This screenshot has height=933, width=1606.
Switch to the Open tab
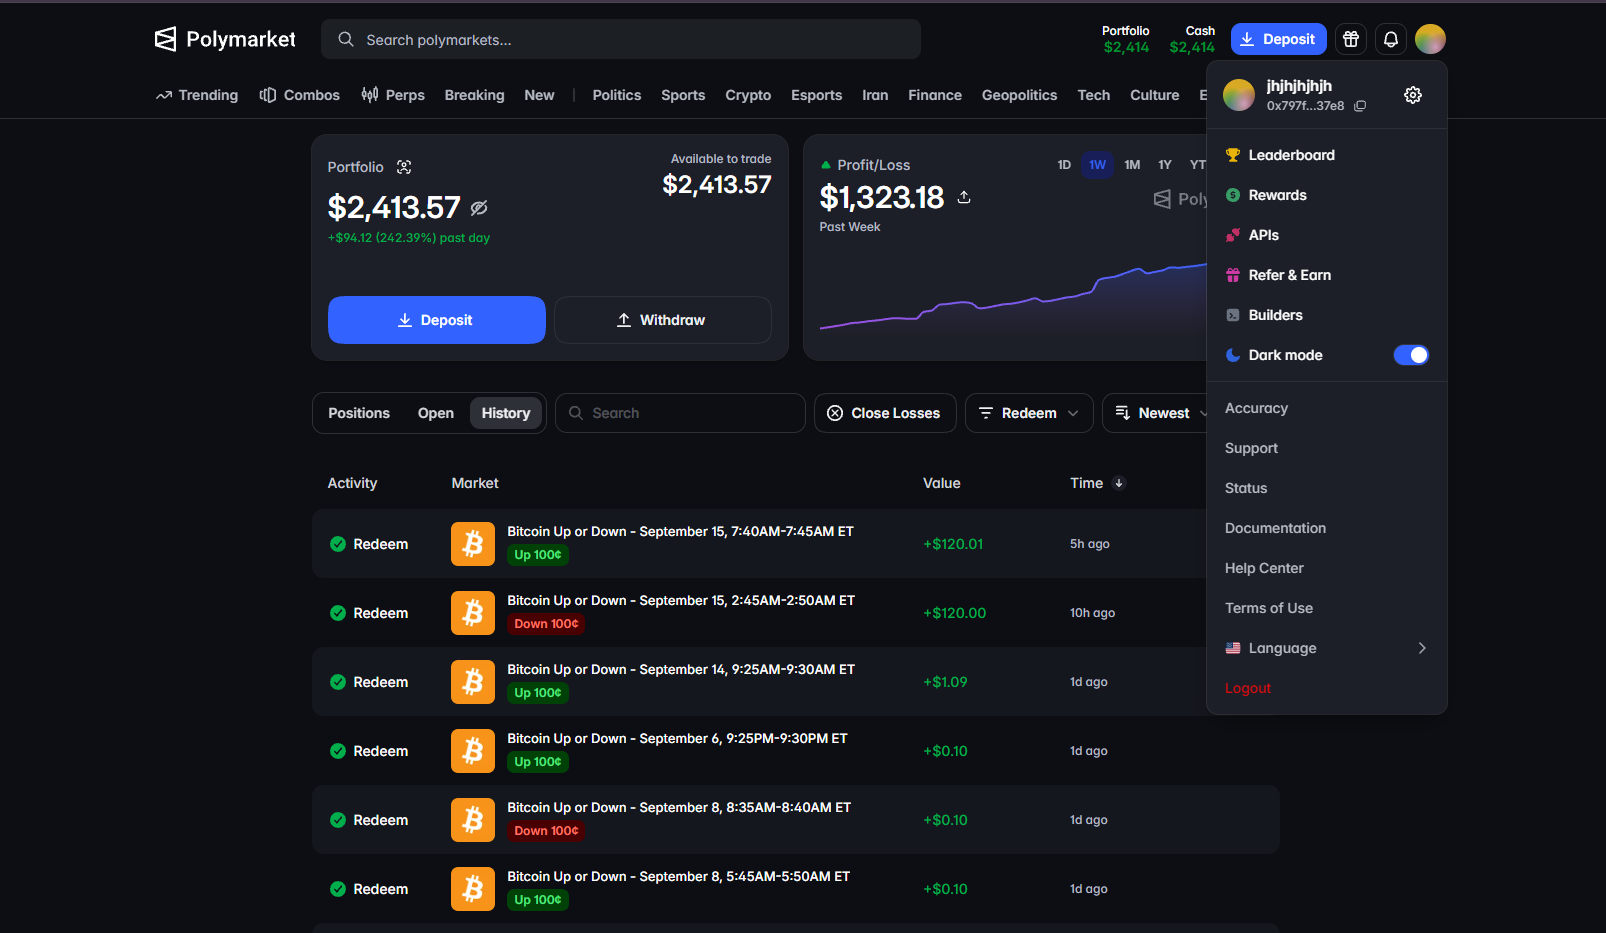[436, 413]
